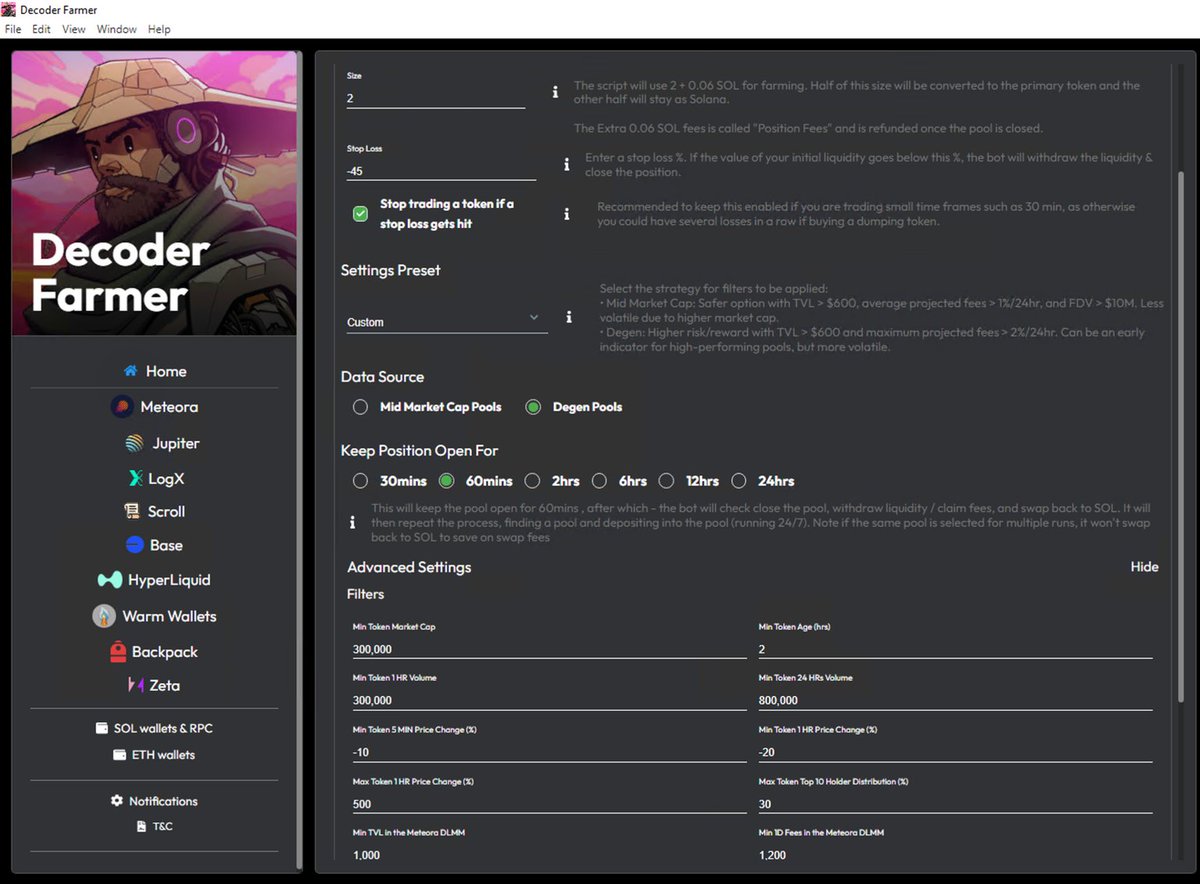Screen dimensions: 1200x884
Task: Click Min Token 1 HR Price Change field
Action: pyautogui.click(x=955, y=752)
